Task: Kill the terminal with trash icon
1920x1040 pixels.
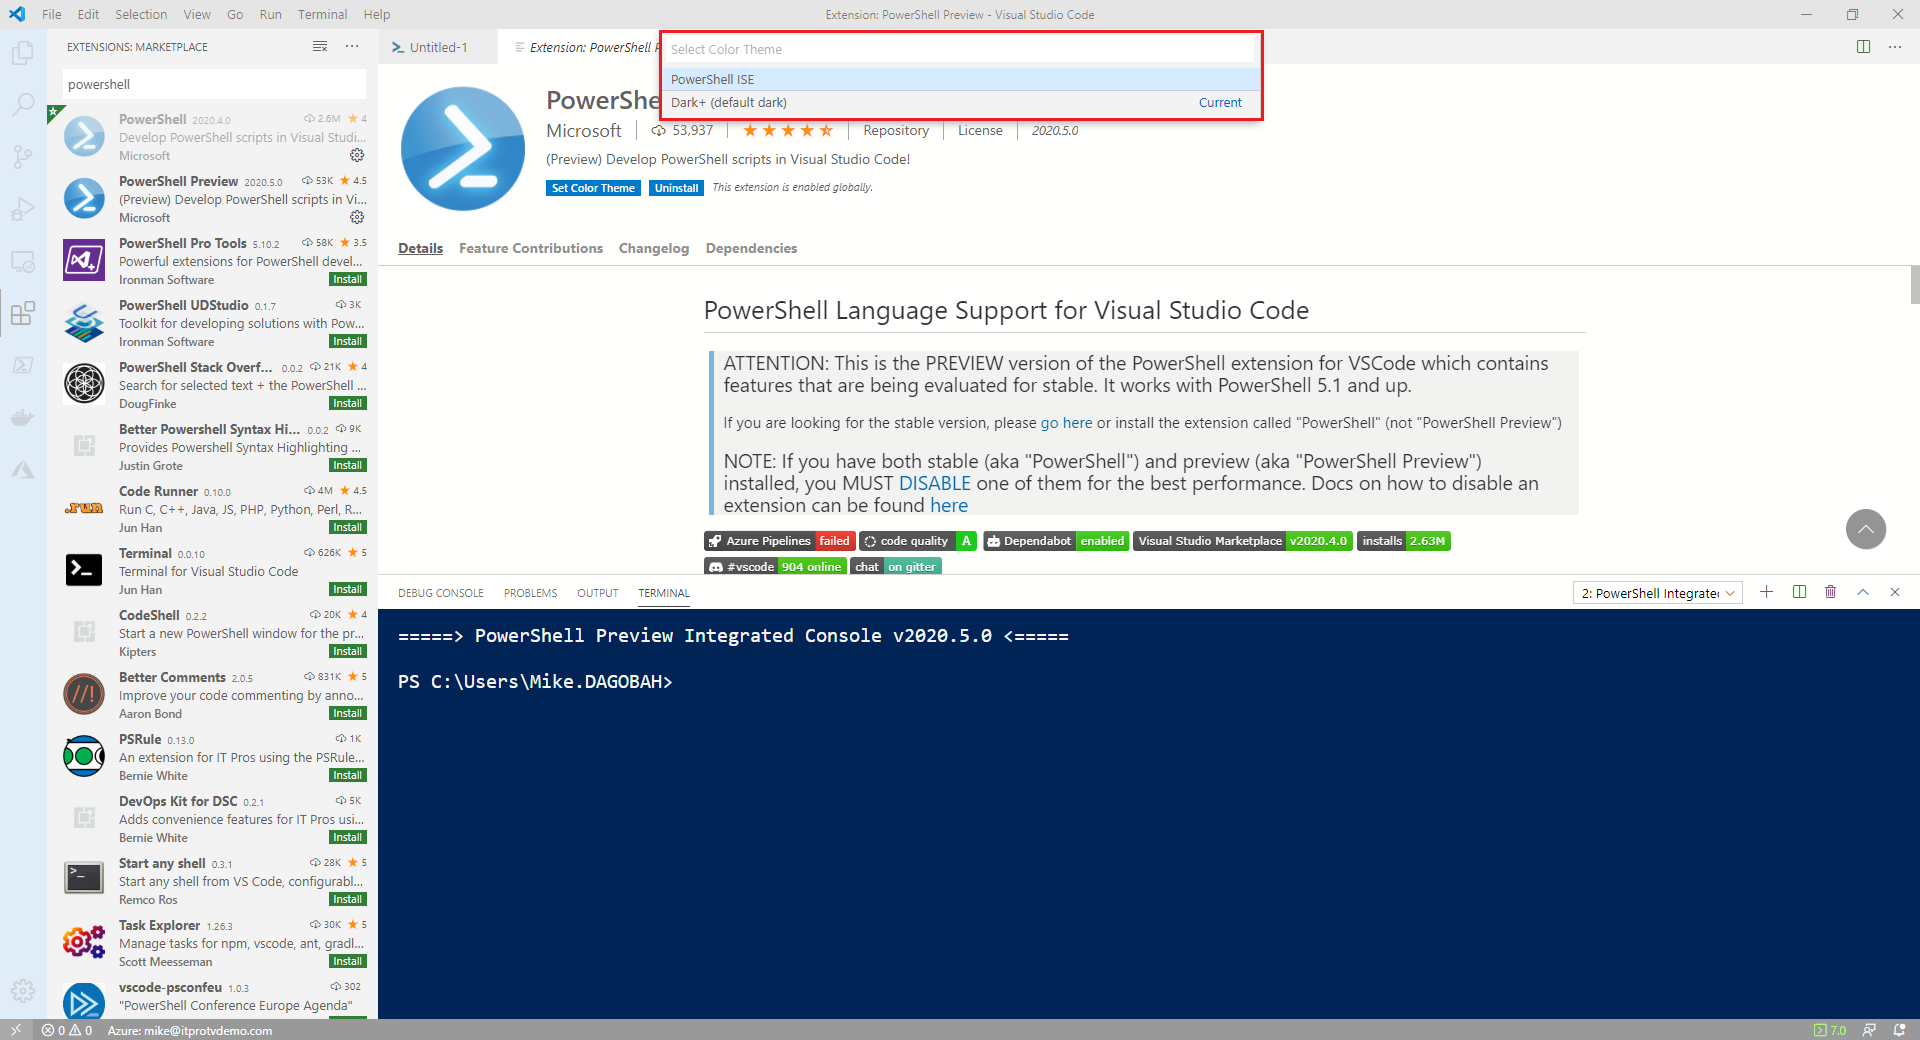Action: pyautogui.click(x=1831, y=592)
